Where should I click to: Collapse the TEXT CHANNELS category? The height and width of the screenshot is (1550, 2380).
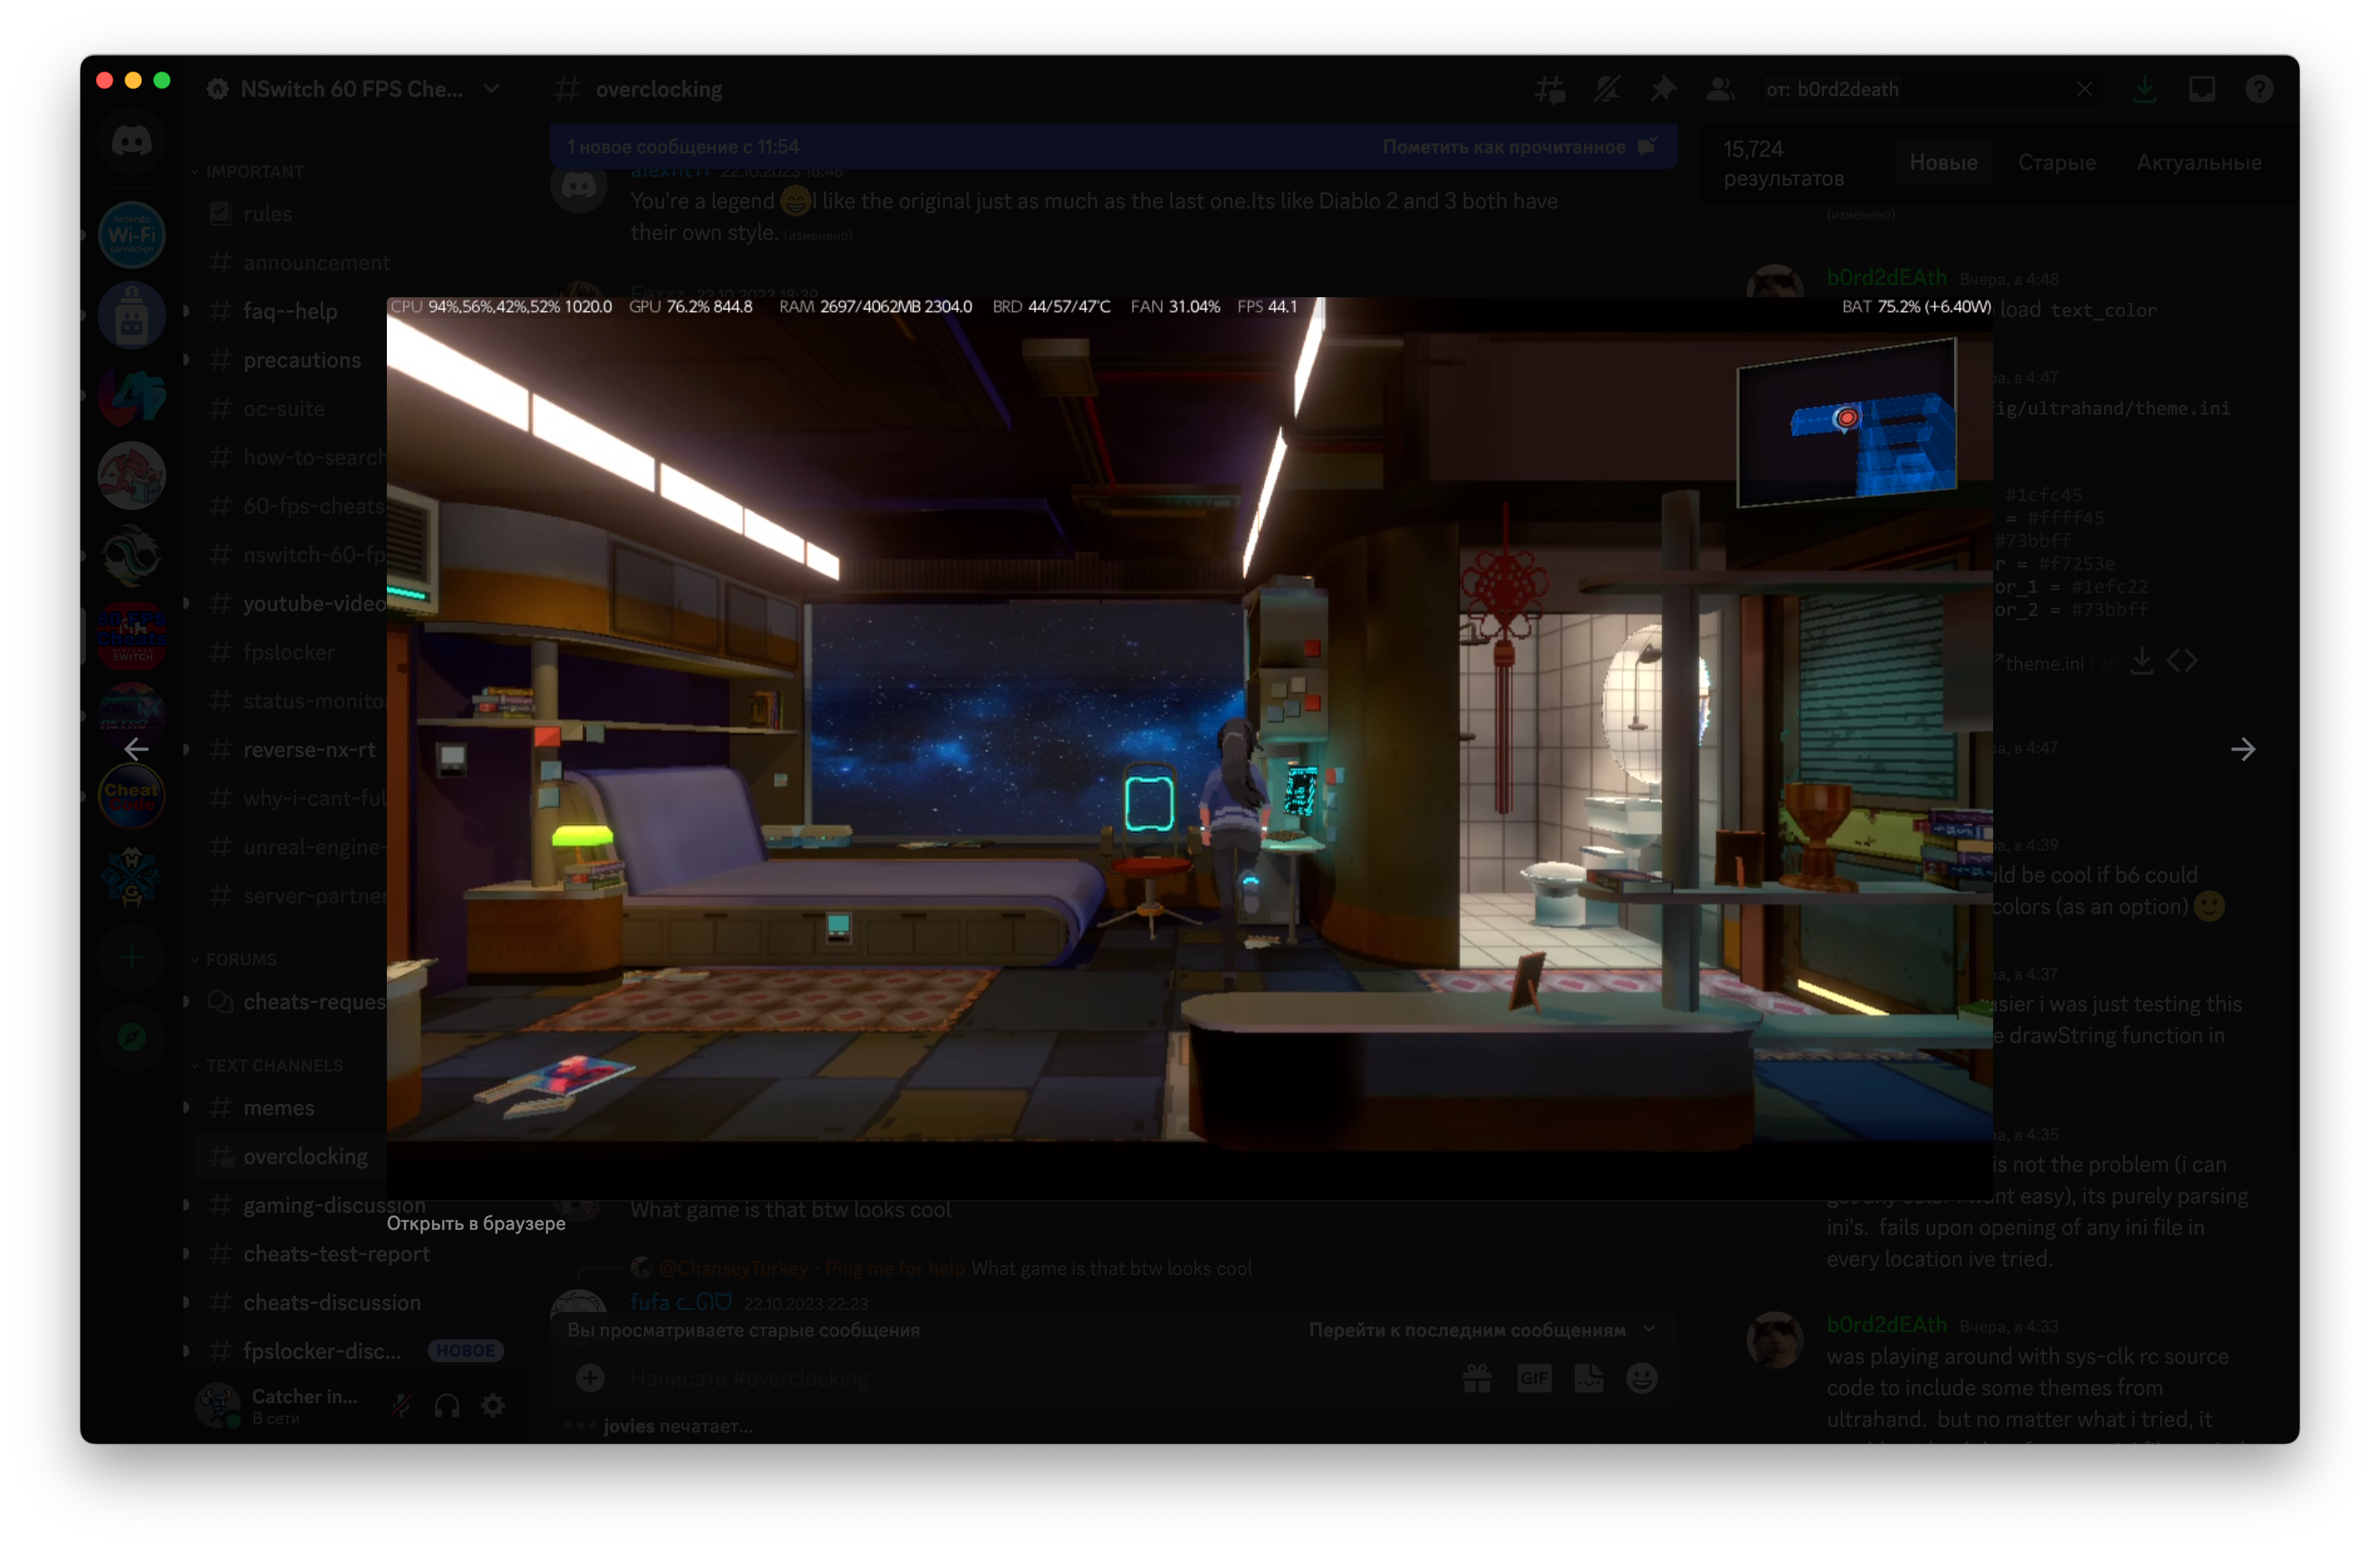[x=266, y=1066]
